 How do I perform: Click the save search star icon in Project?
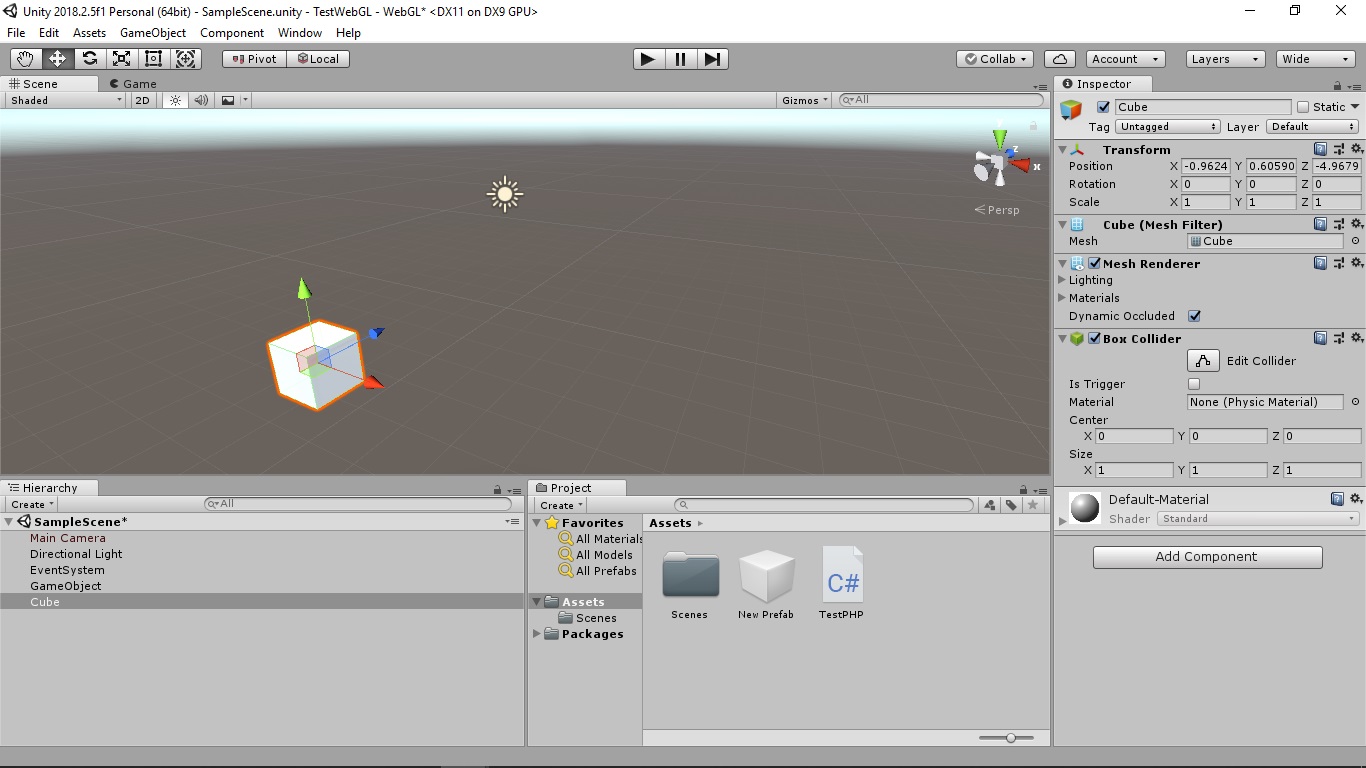(1033, 505)
